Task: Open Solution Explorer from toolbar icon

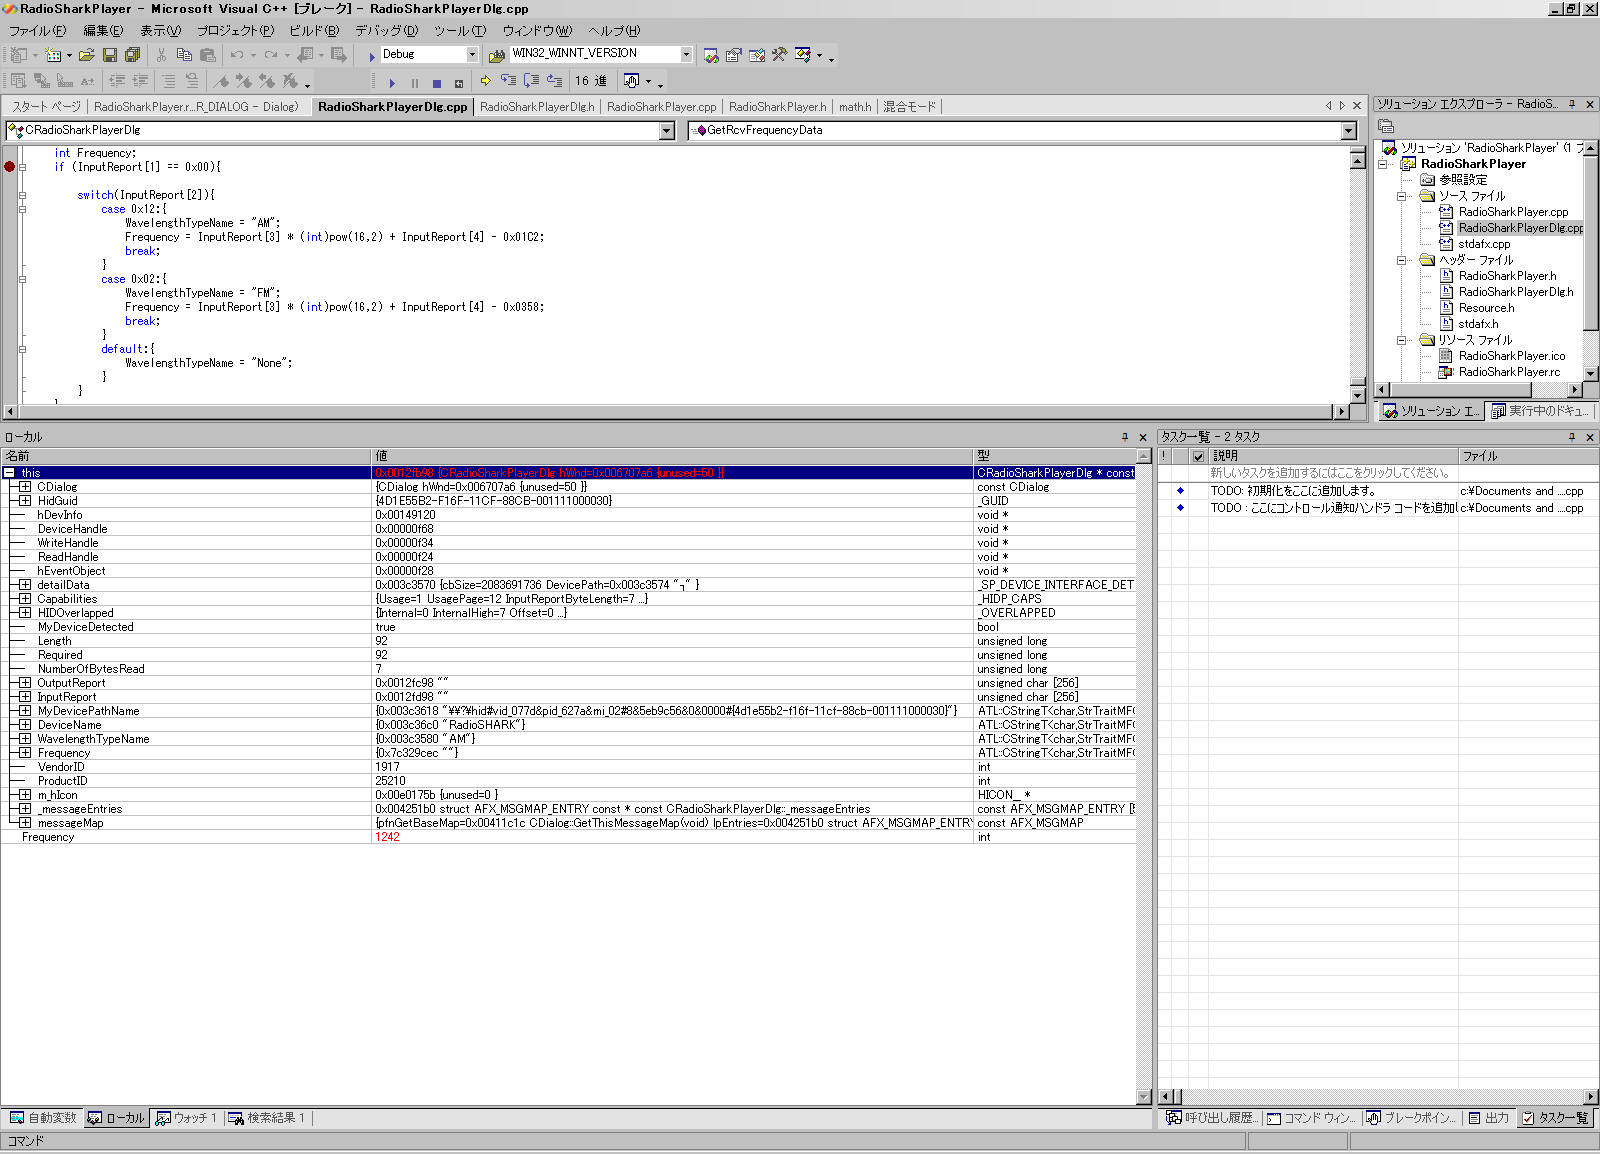Action: click(711, 55)
